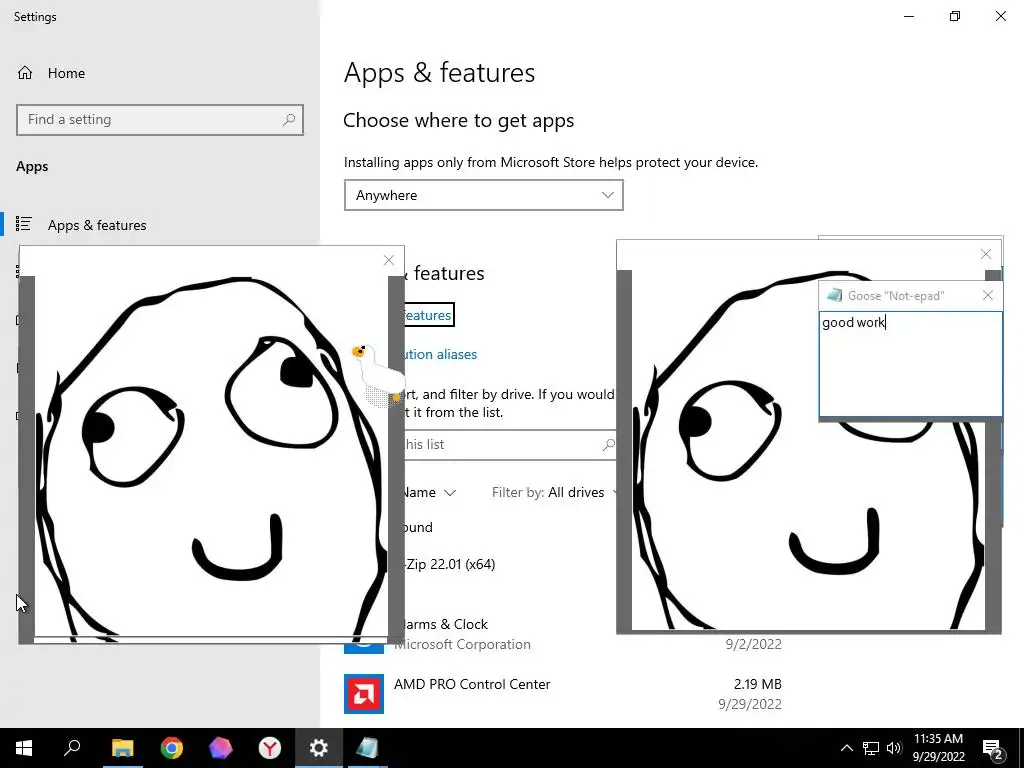Image resolution: width=1024 pixels, height=768 pixels.
Task: Open taskbar search
Action: pos(72,748)
